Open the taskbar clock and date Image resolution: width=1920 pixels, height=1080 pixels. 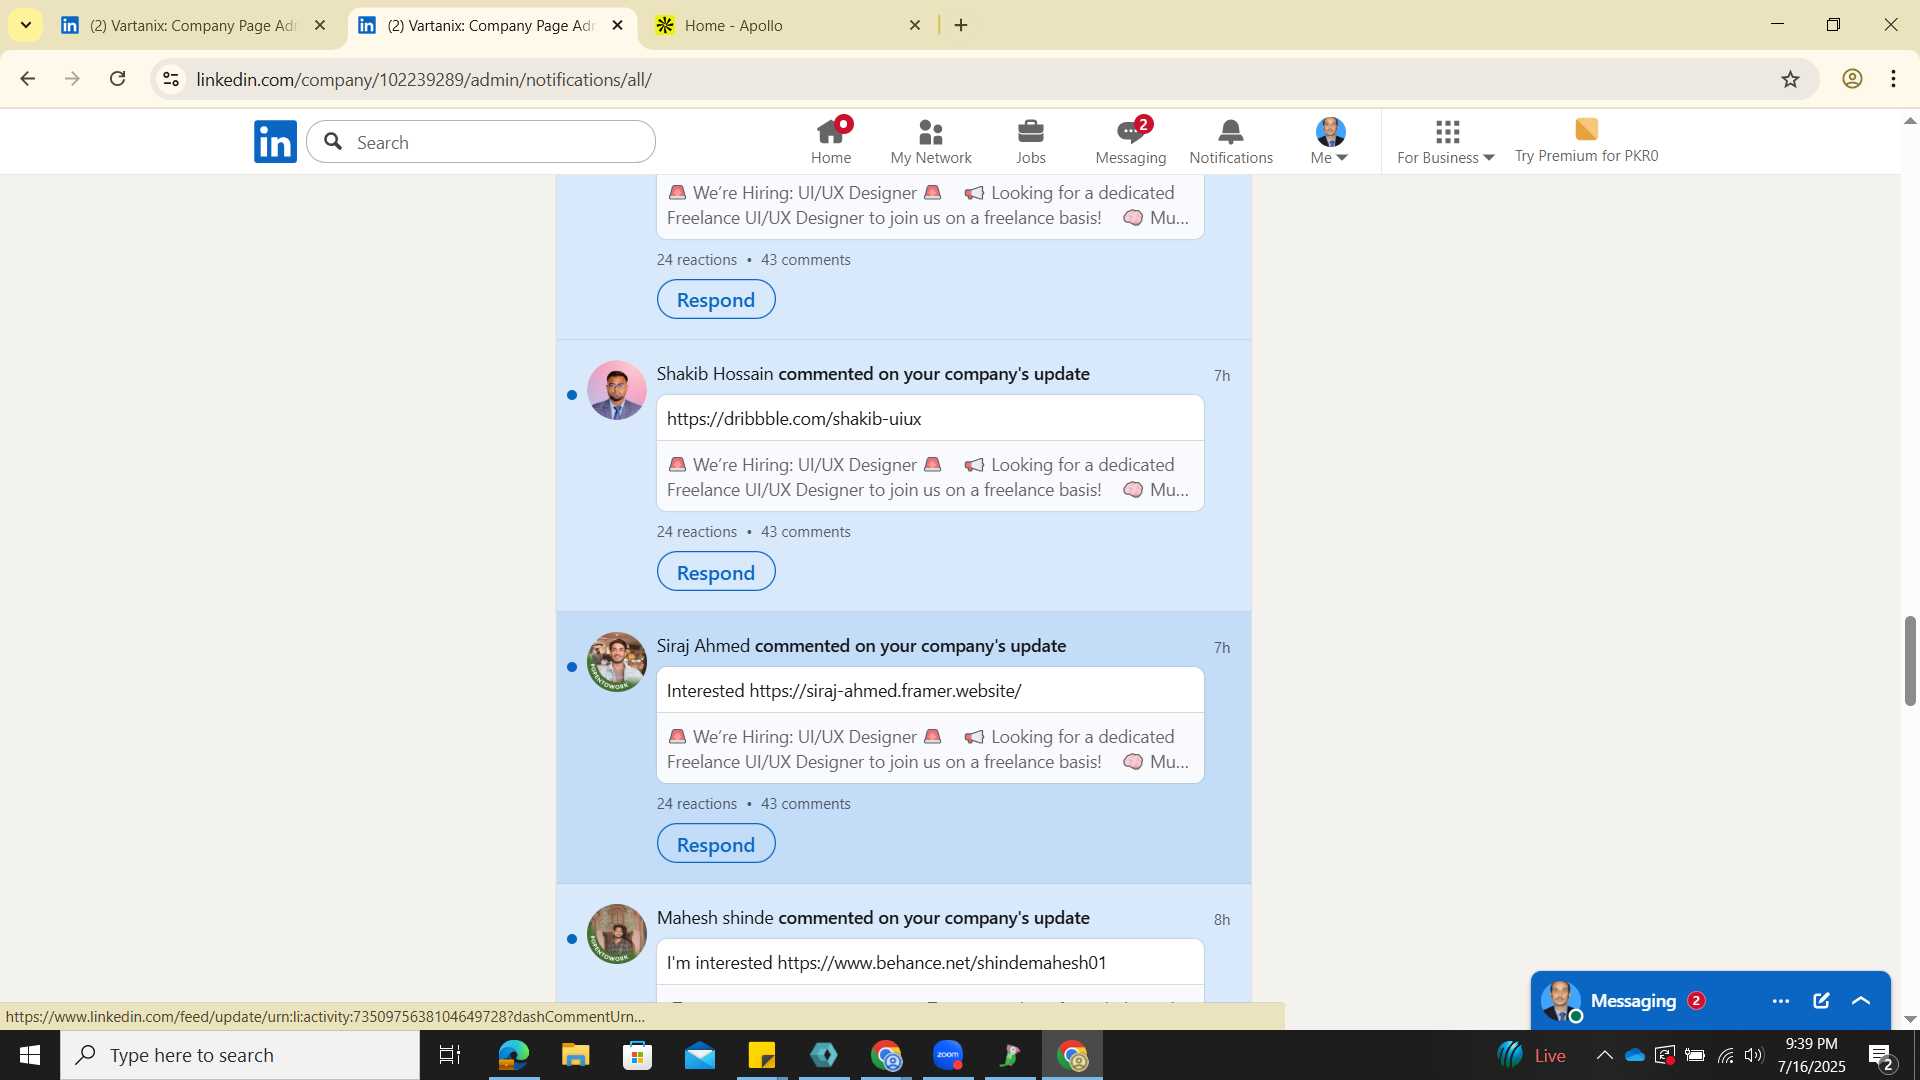(x=1811, y=1055)
